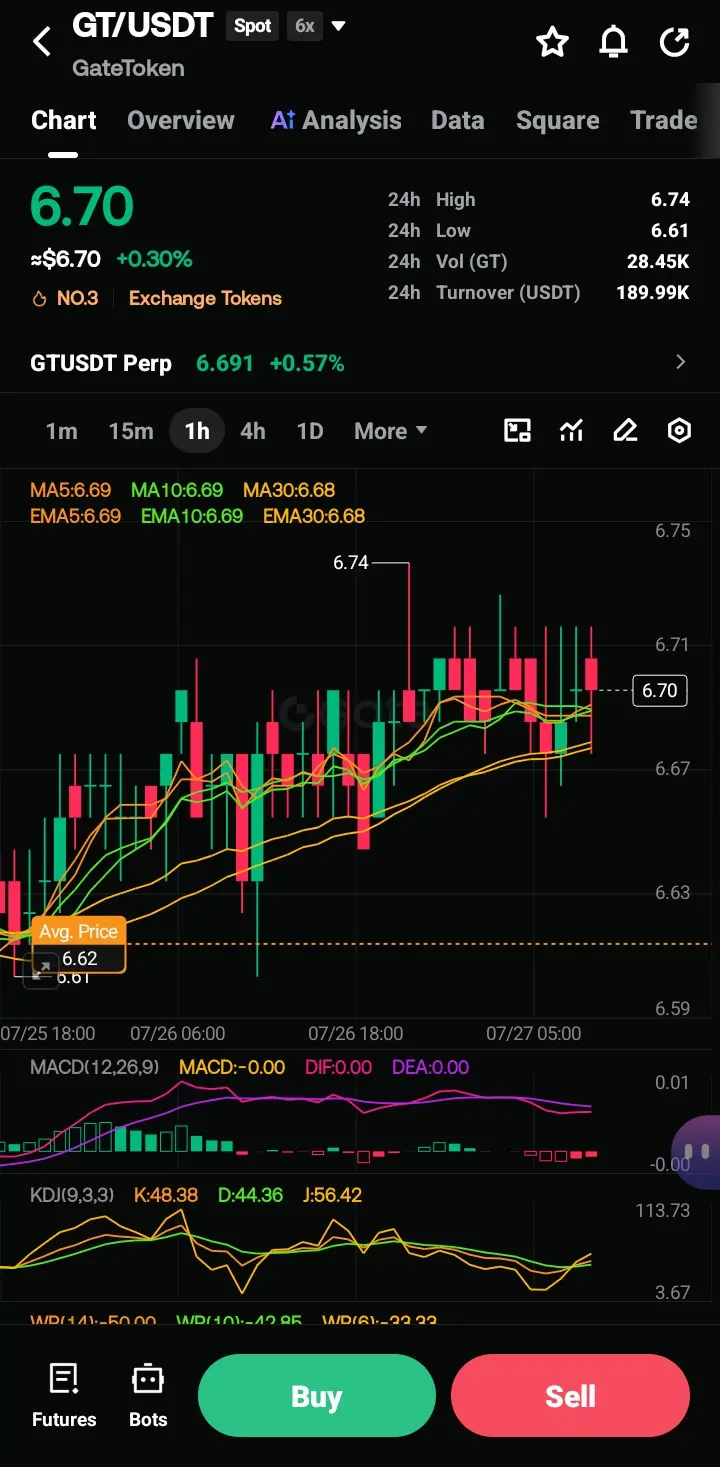Tap the Spot badge
The image size is (720, 1467).
tap(253, 26)
